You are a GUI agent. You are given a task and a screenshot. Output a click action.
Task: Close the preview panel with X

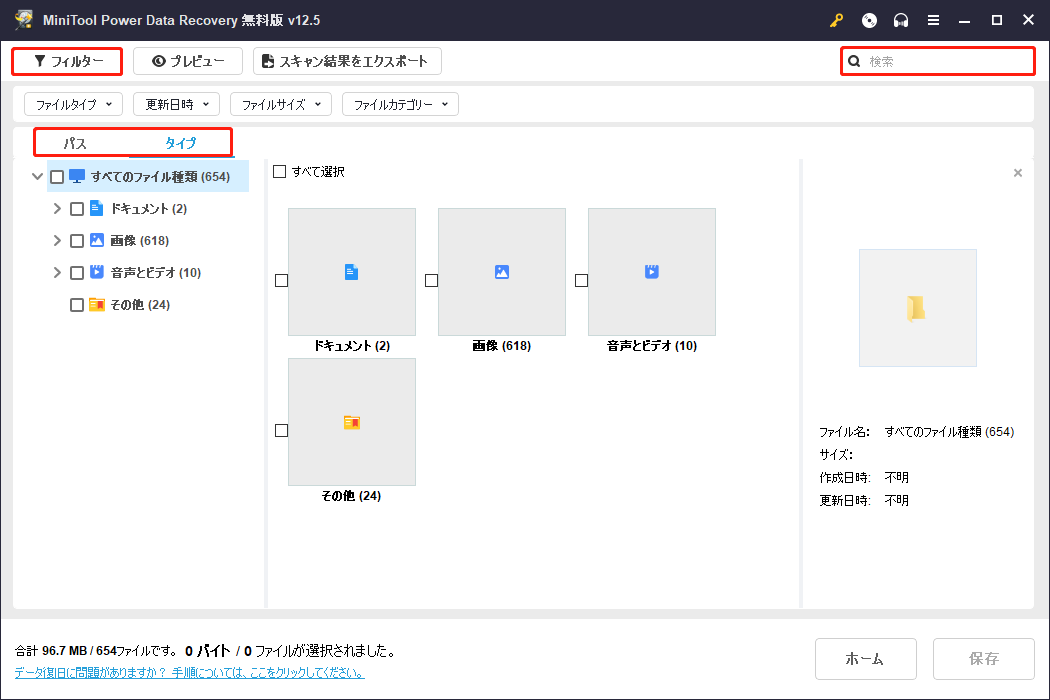pos(1018,173)
